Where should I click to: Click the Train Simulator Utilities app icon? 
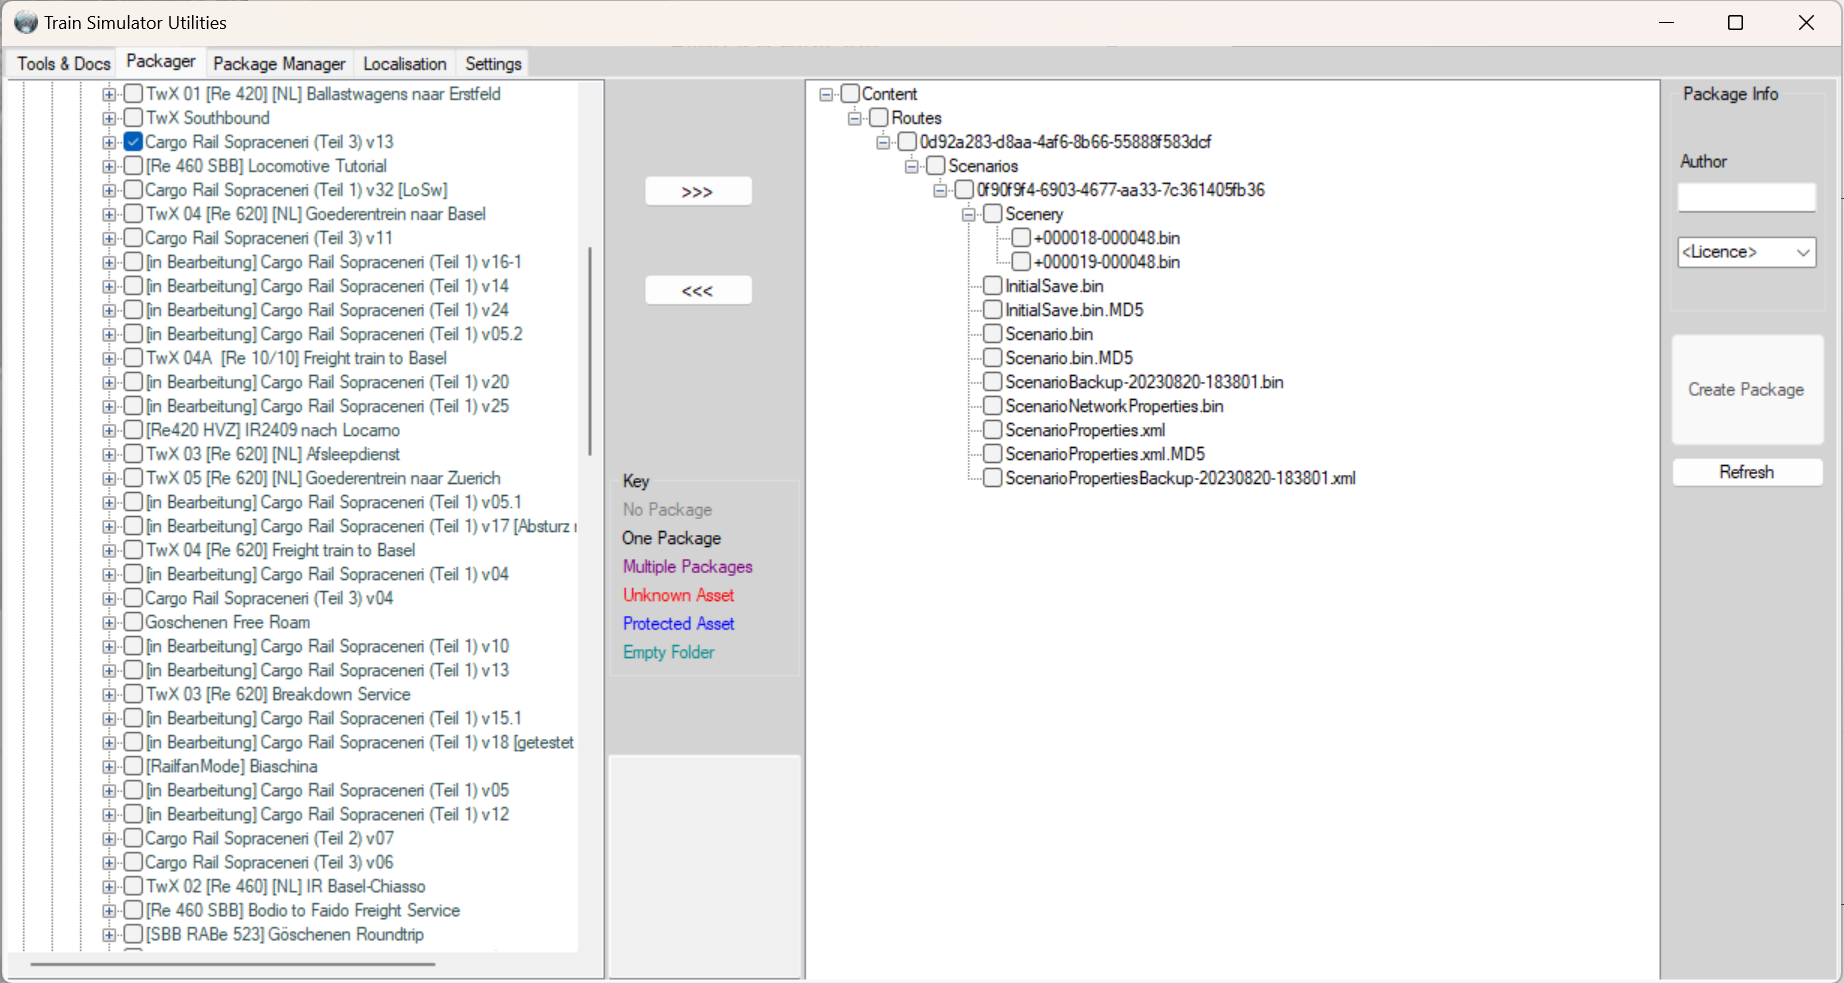[25, 22]
